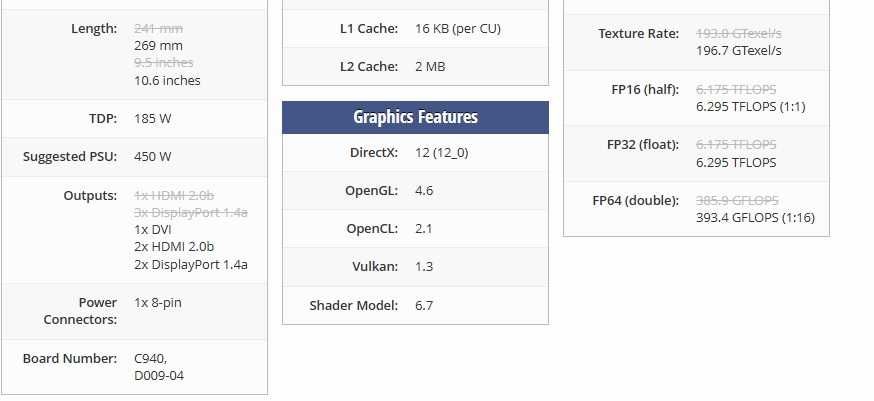Select the 1x DVI output entry
The image size is (874, 401).
[x=155, y=230]
